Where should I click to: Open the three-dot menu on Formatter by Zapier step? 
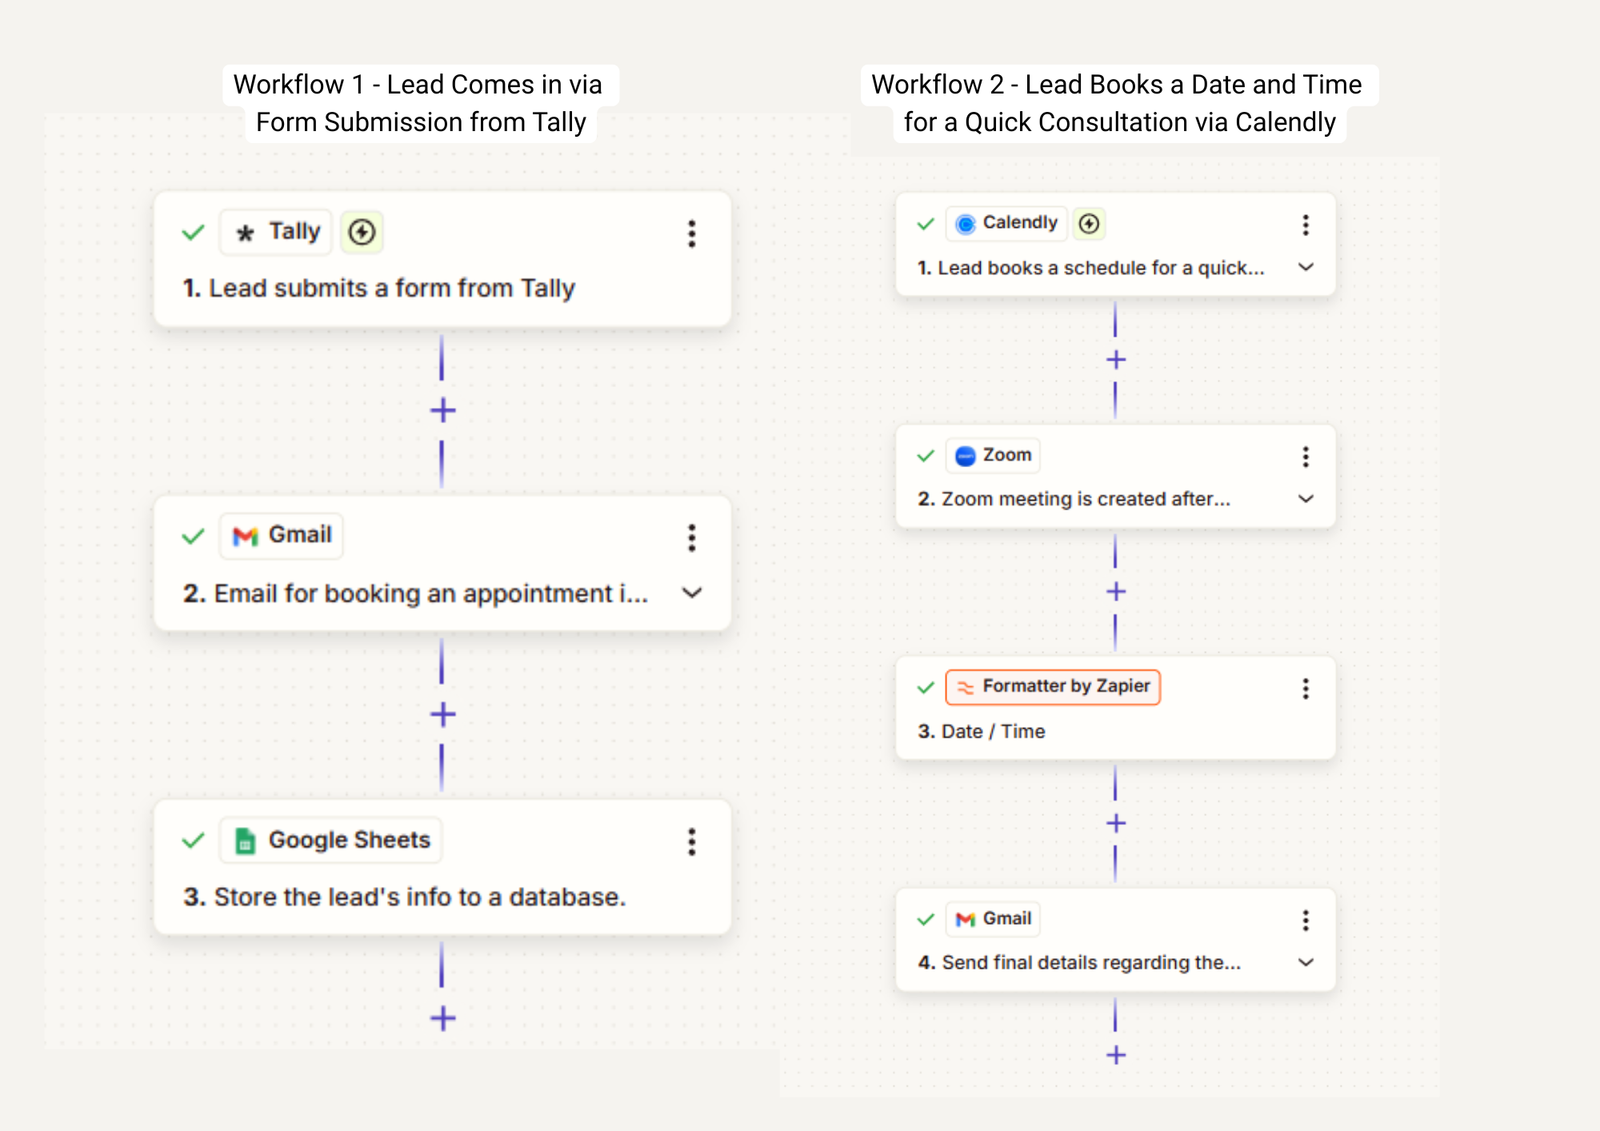tap(1305, 689)
